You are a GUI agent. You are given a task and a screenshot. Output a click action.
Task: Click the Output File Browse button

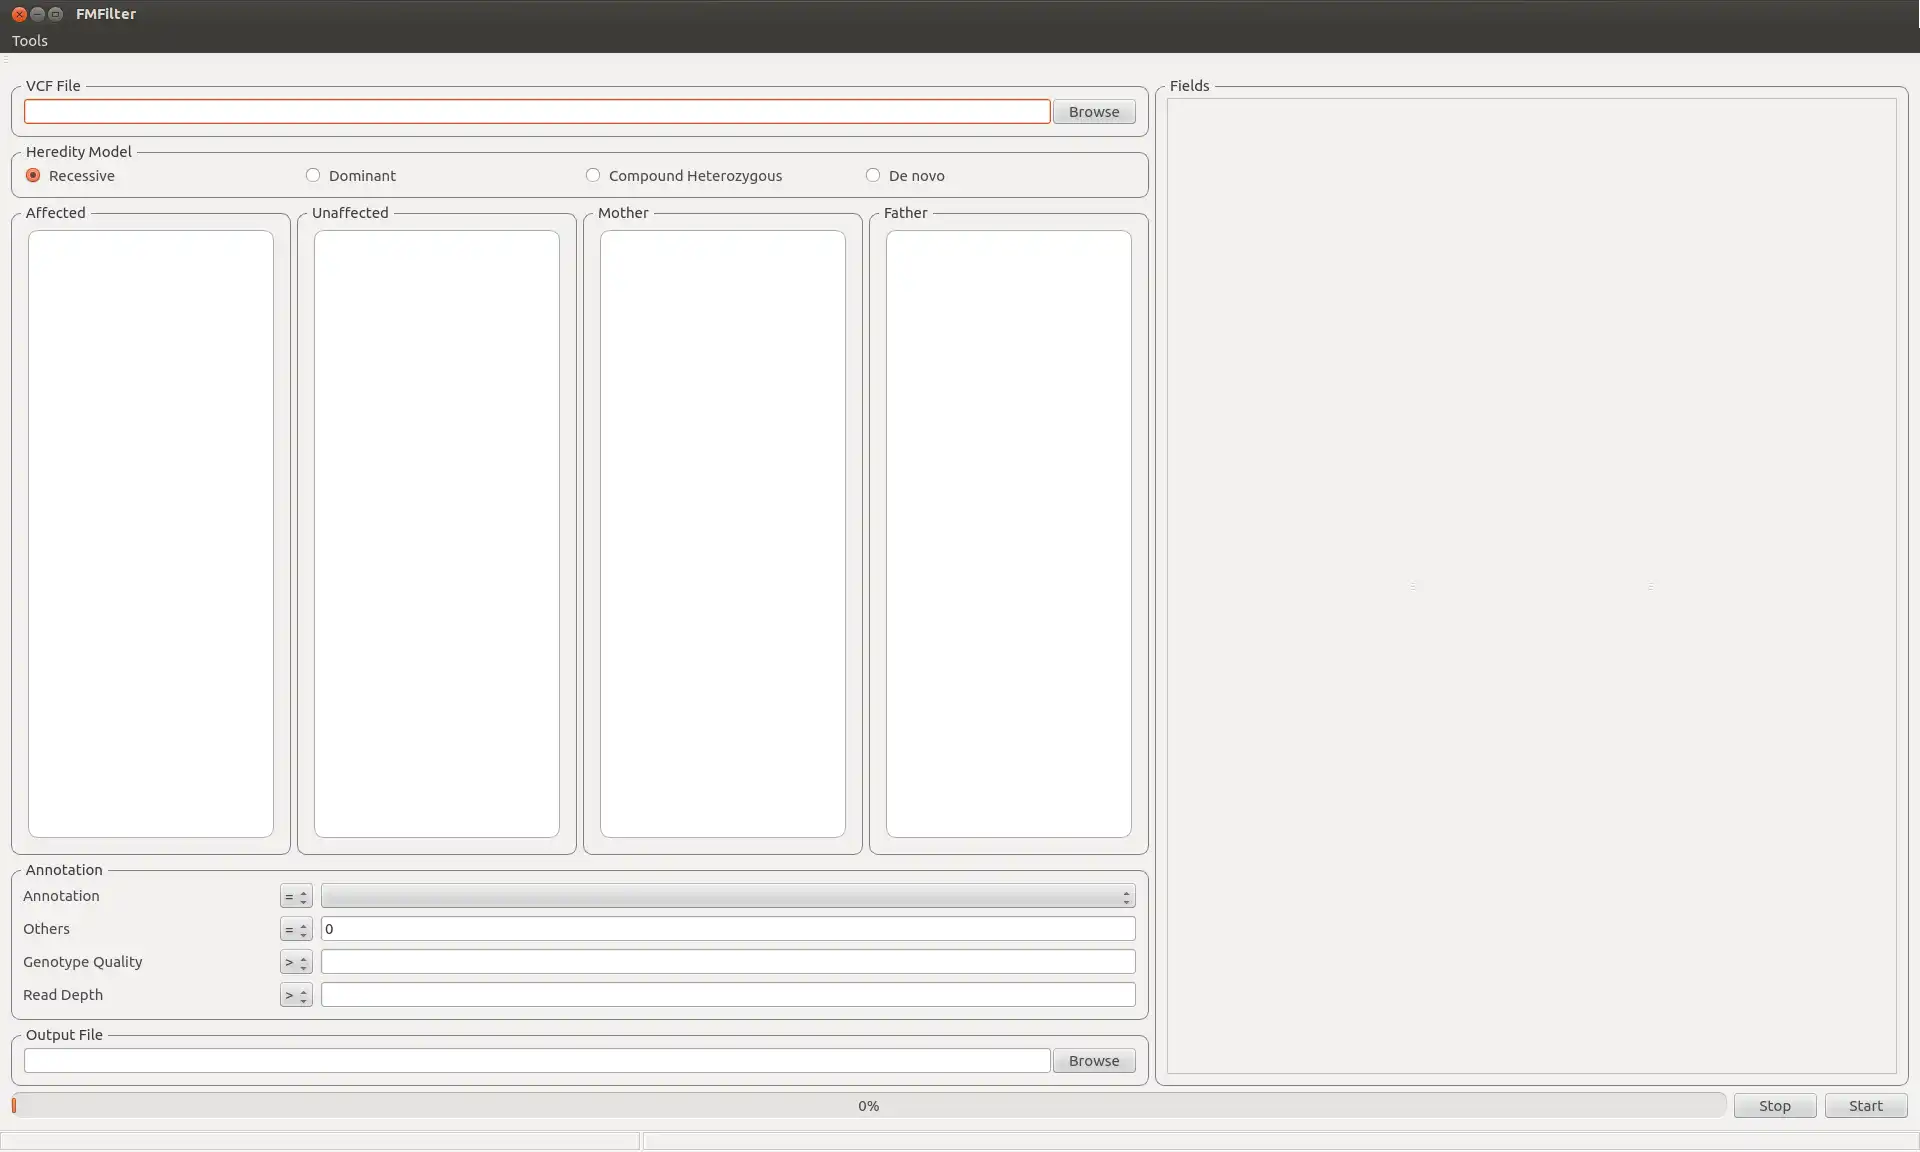coord(1093,1060)
